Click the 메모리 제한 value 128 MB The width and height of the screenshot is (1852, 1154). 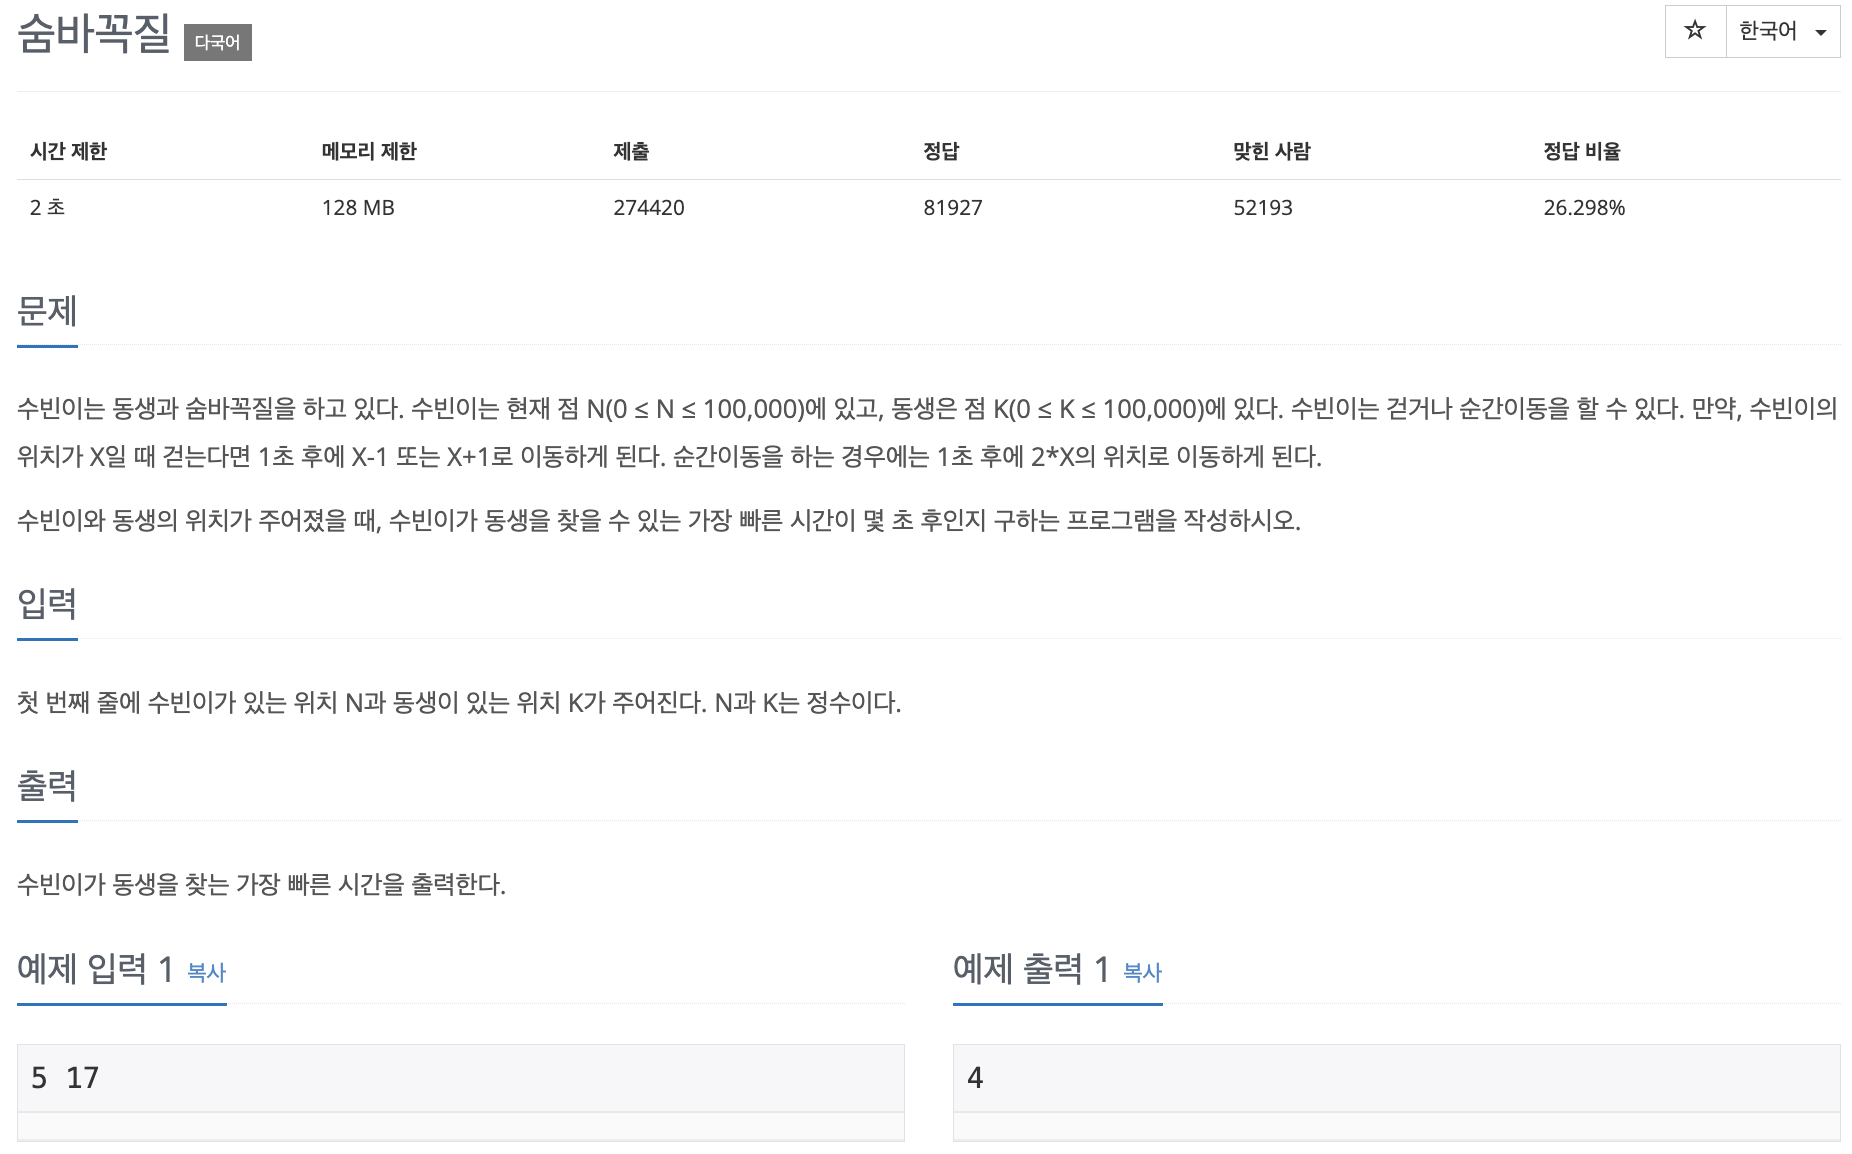358,208
